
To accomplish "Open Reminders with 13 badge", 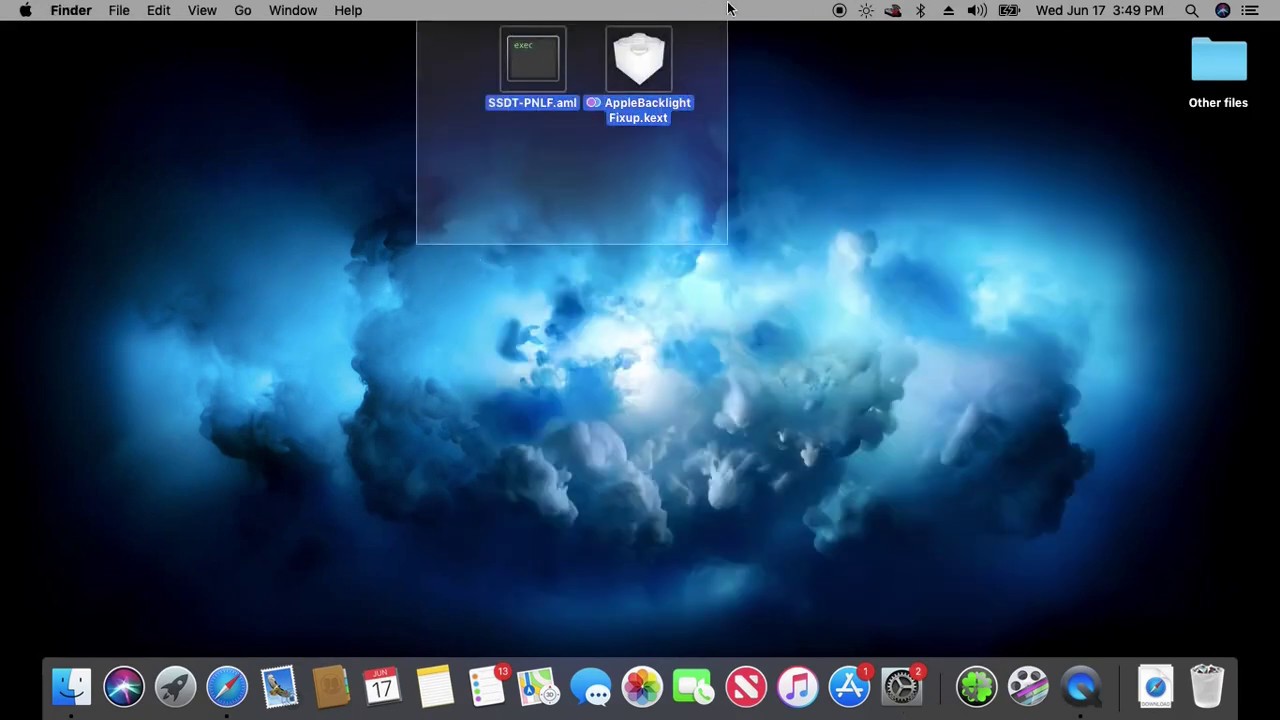I will click(x=487, y=687).
